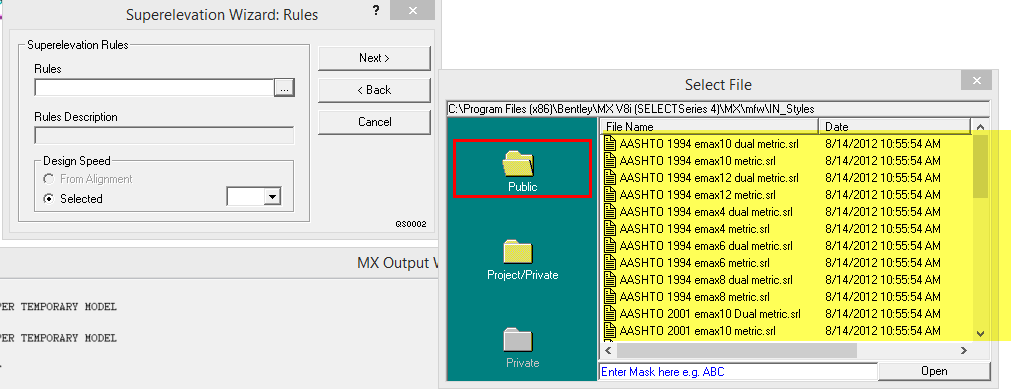Click the help question mark in Superelevation Wizard
The width and height of the screenshot is (1011, 389).
(x=375, y=11)
